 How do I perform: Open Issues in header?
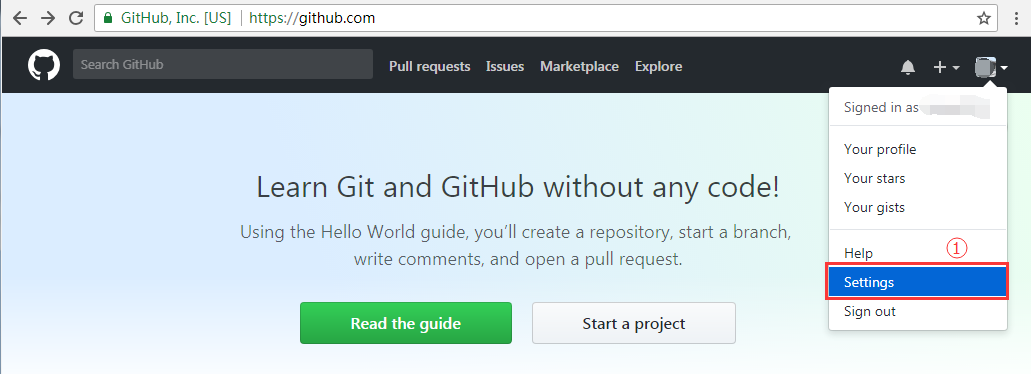point(505,66)
